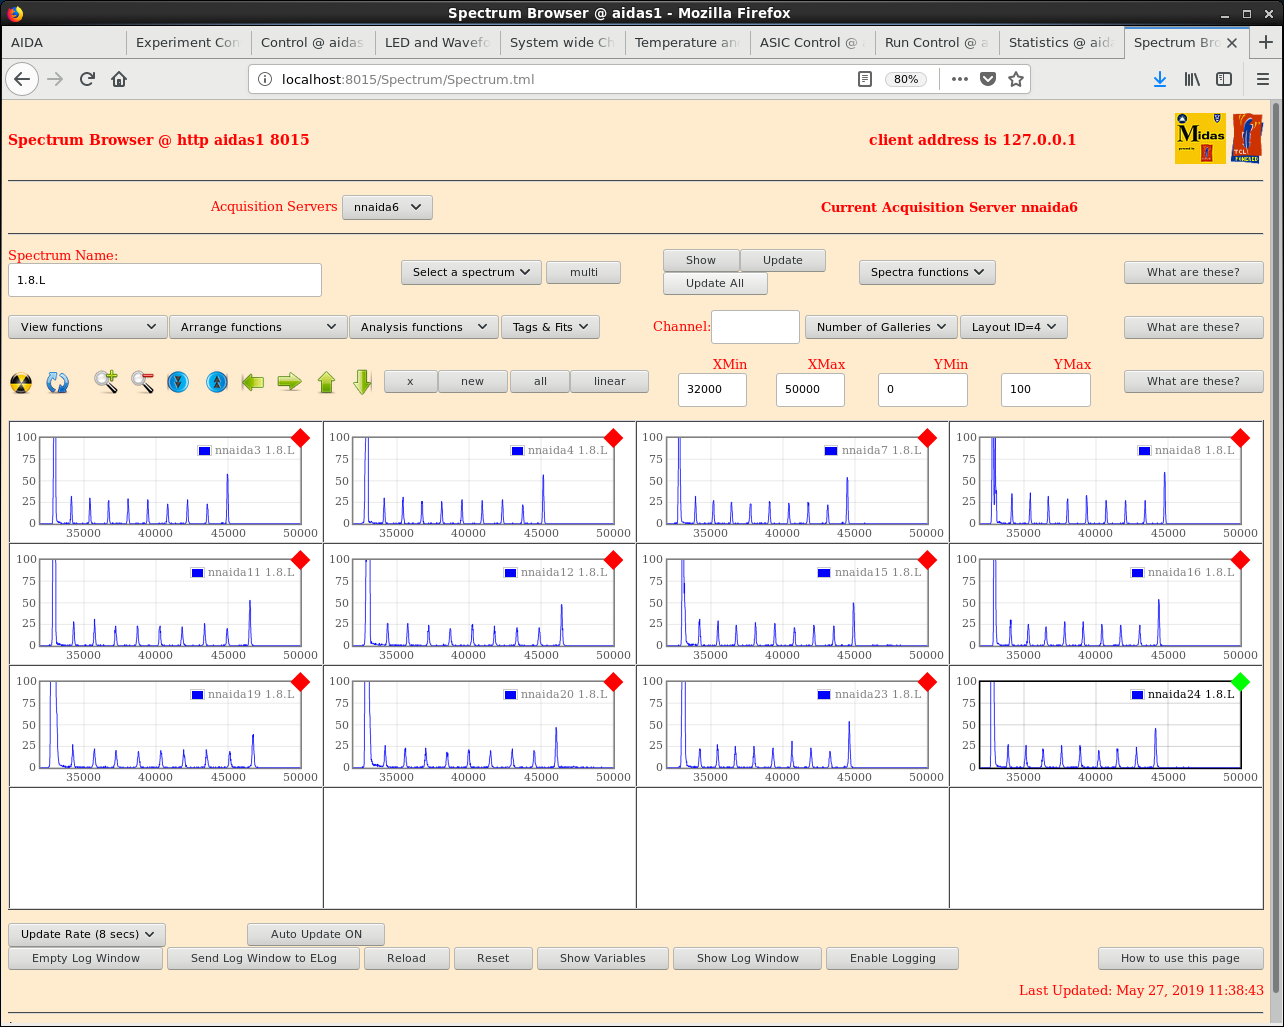Click the green up arrow icon

click(x=326, y=382)
